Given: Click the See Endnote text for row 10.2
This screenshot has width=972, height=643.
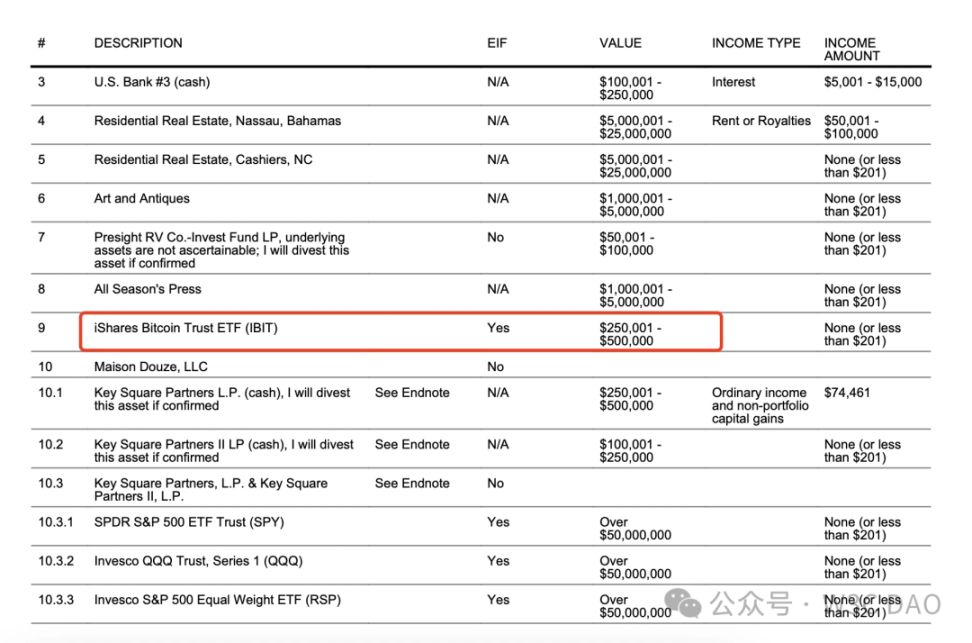Looking at the screenshot, I should point(412,444).
